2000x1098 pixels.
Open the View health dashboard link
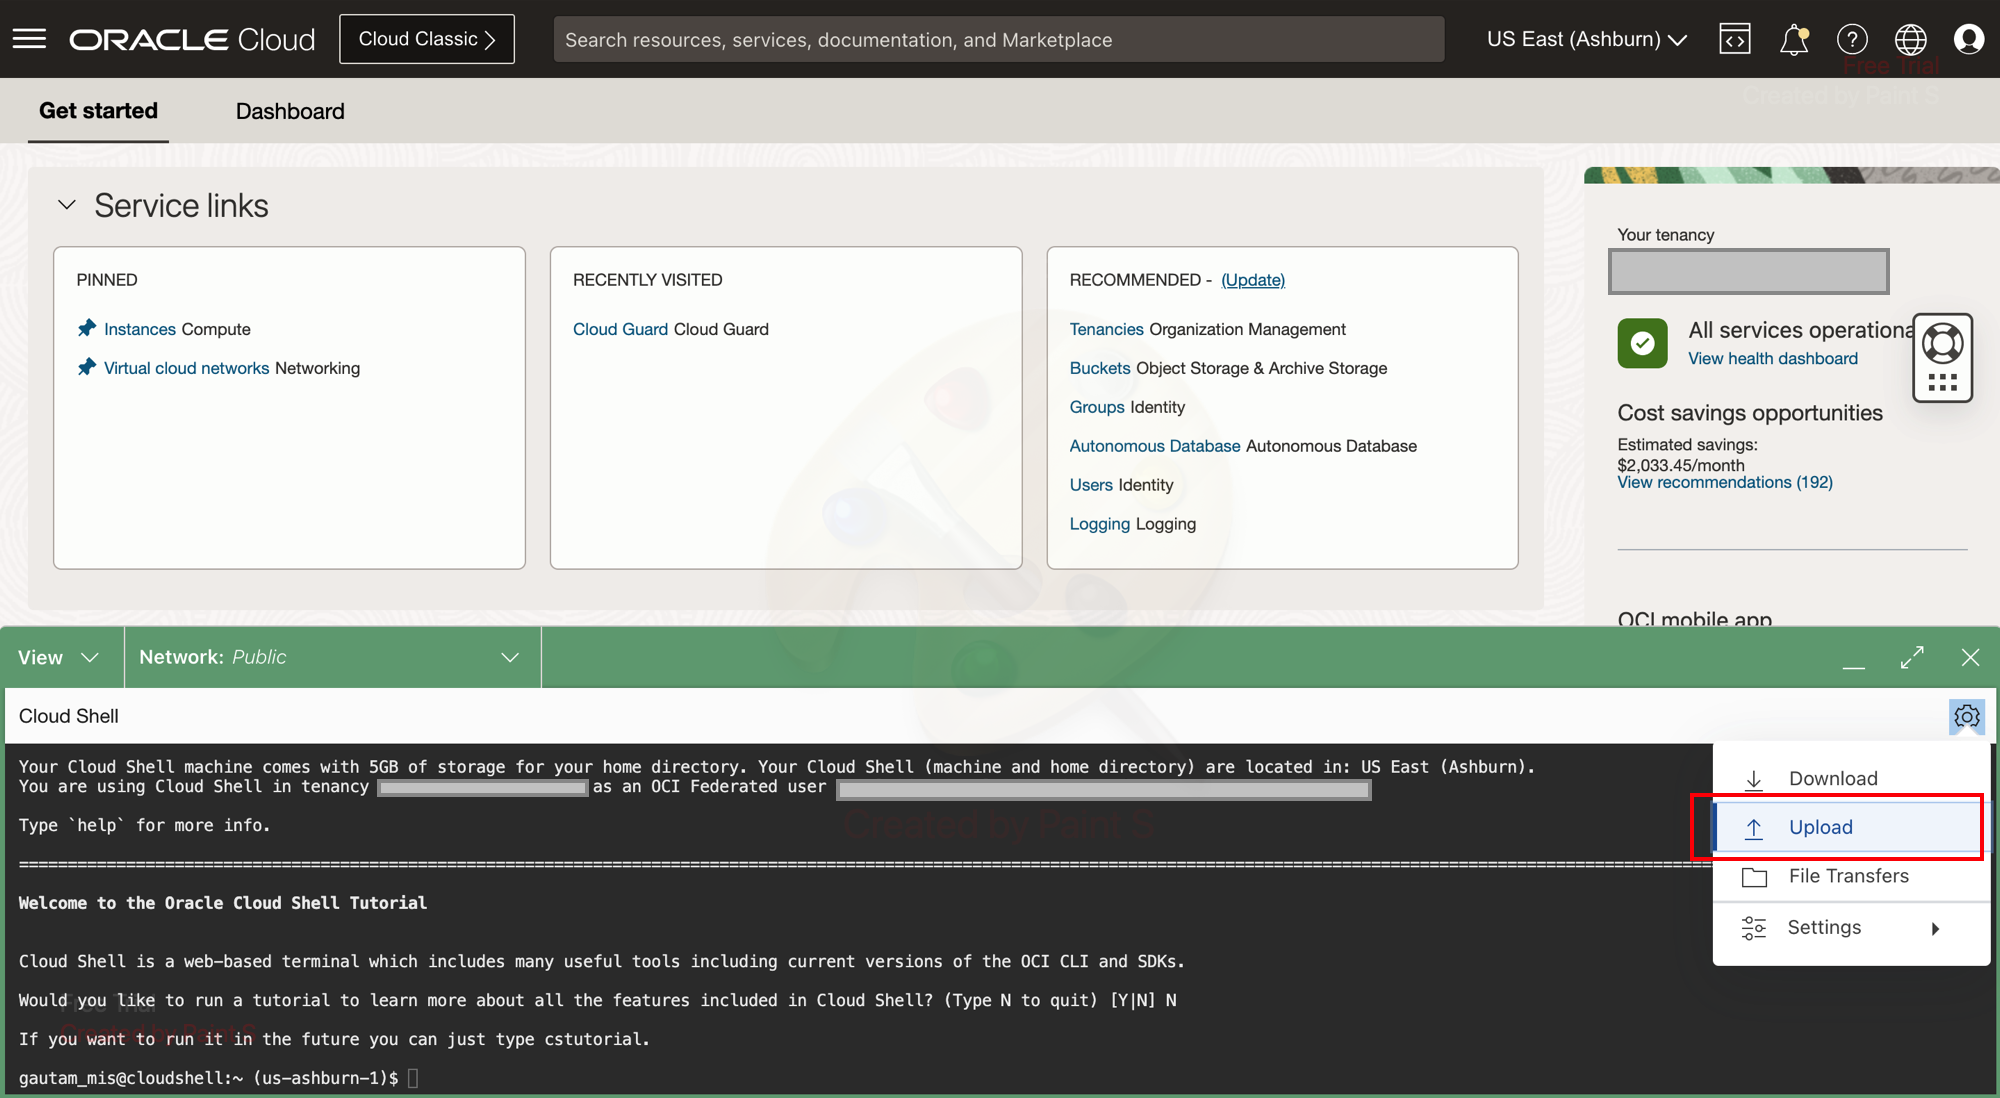(1772, 358)
